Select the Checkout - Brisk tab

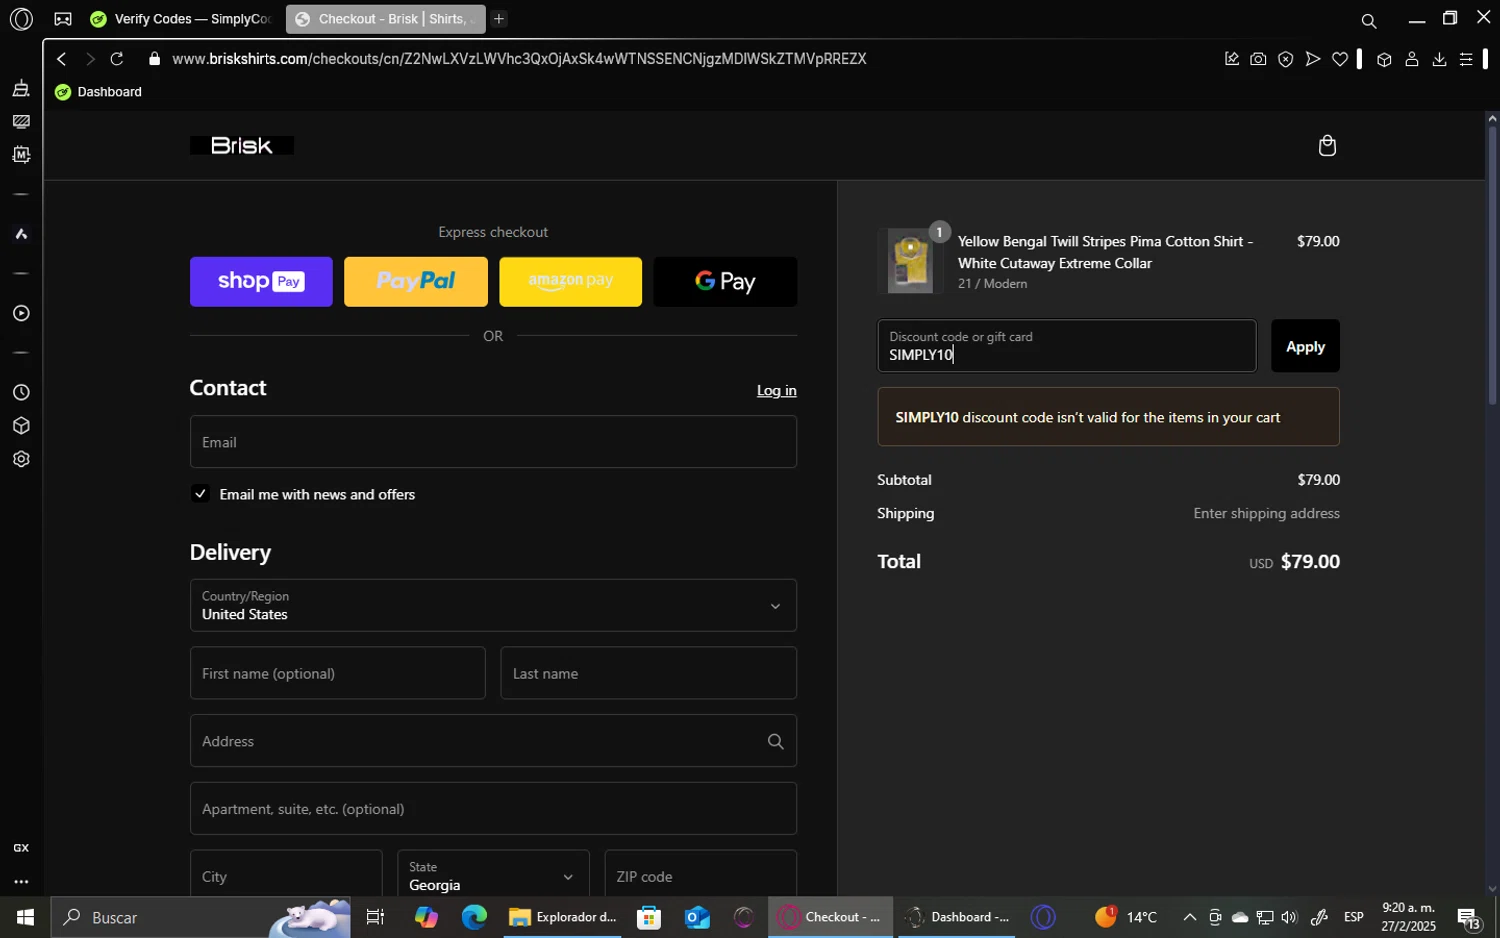[385, 19]
